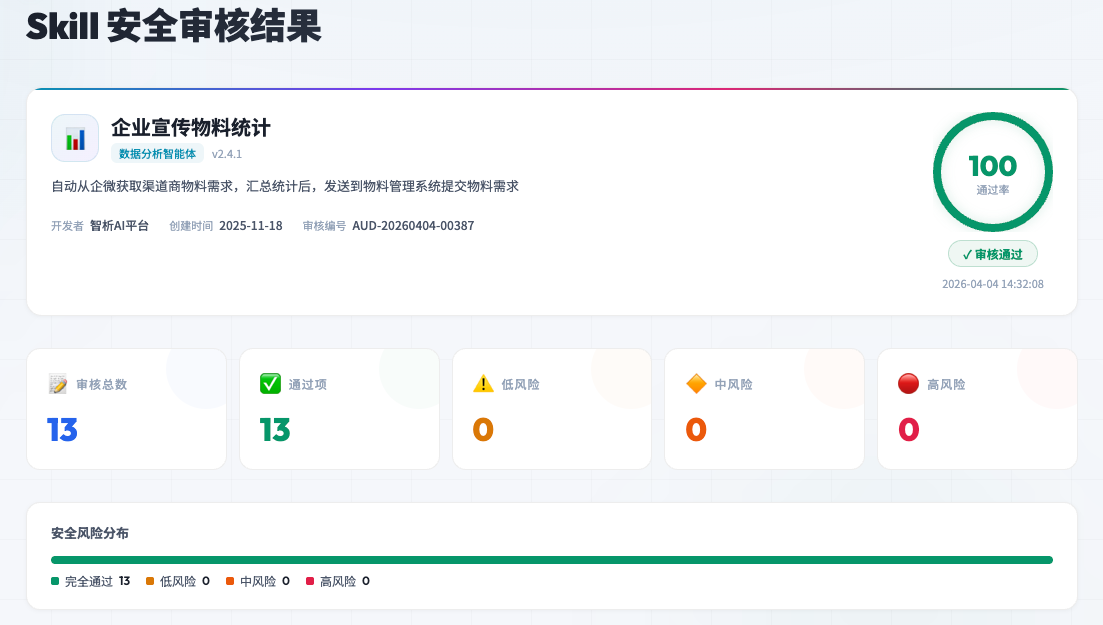Image resolution: width=1103 pixels, height=625 pixels.
Task: Click the bar chart skill icon
Action: pyautogui.click(x=75, y=138)
